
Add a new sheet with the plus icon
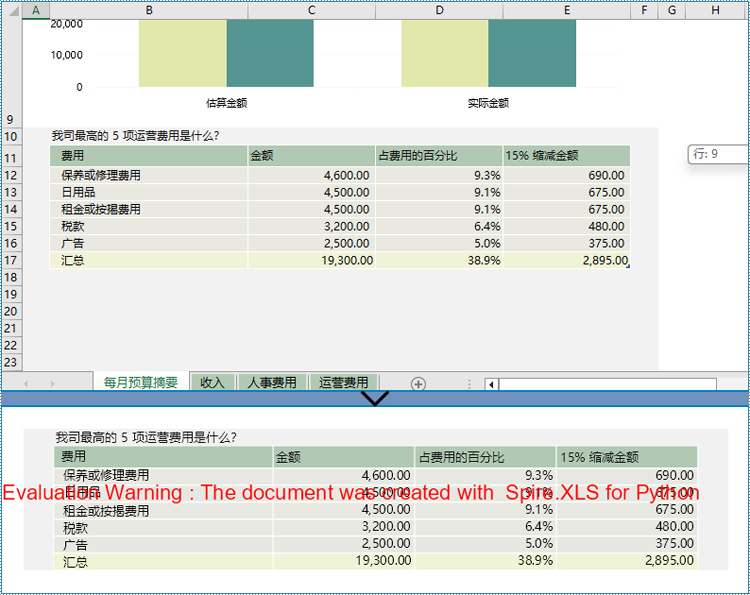(418, 384)
